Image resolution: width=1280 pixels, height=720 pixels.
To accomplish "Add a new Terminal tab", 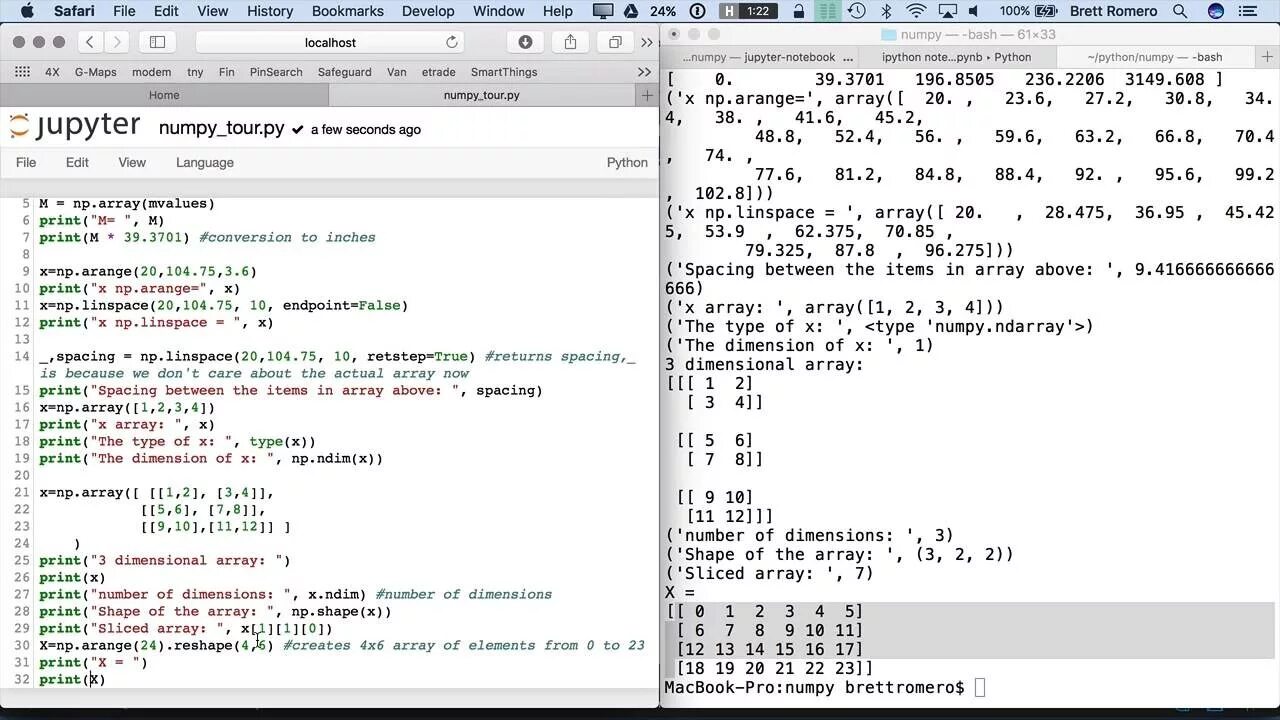I will 1265,57.
